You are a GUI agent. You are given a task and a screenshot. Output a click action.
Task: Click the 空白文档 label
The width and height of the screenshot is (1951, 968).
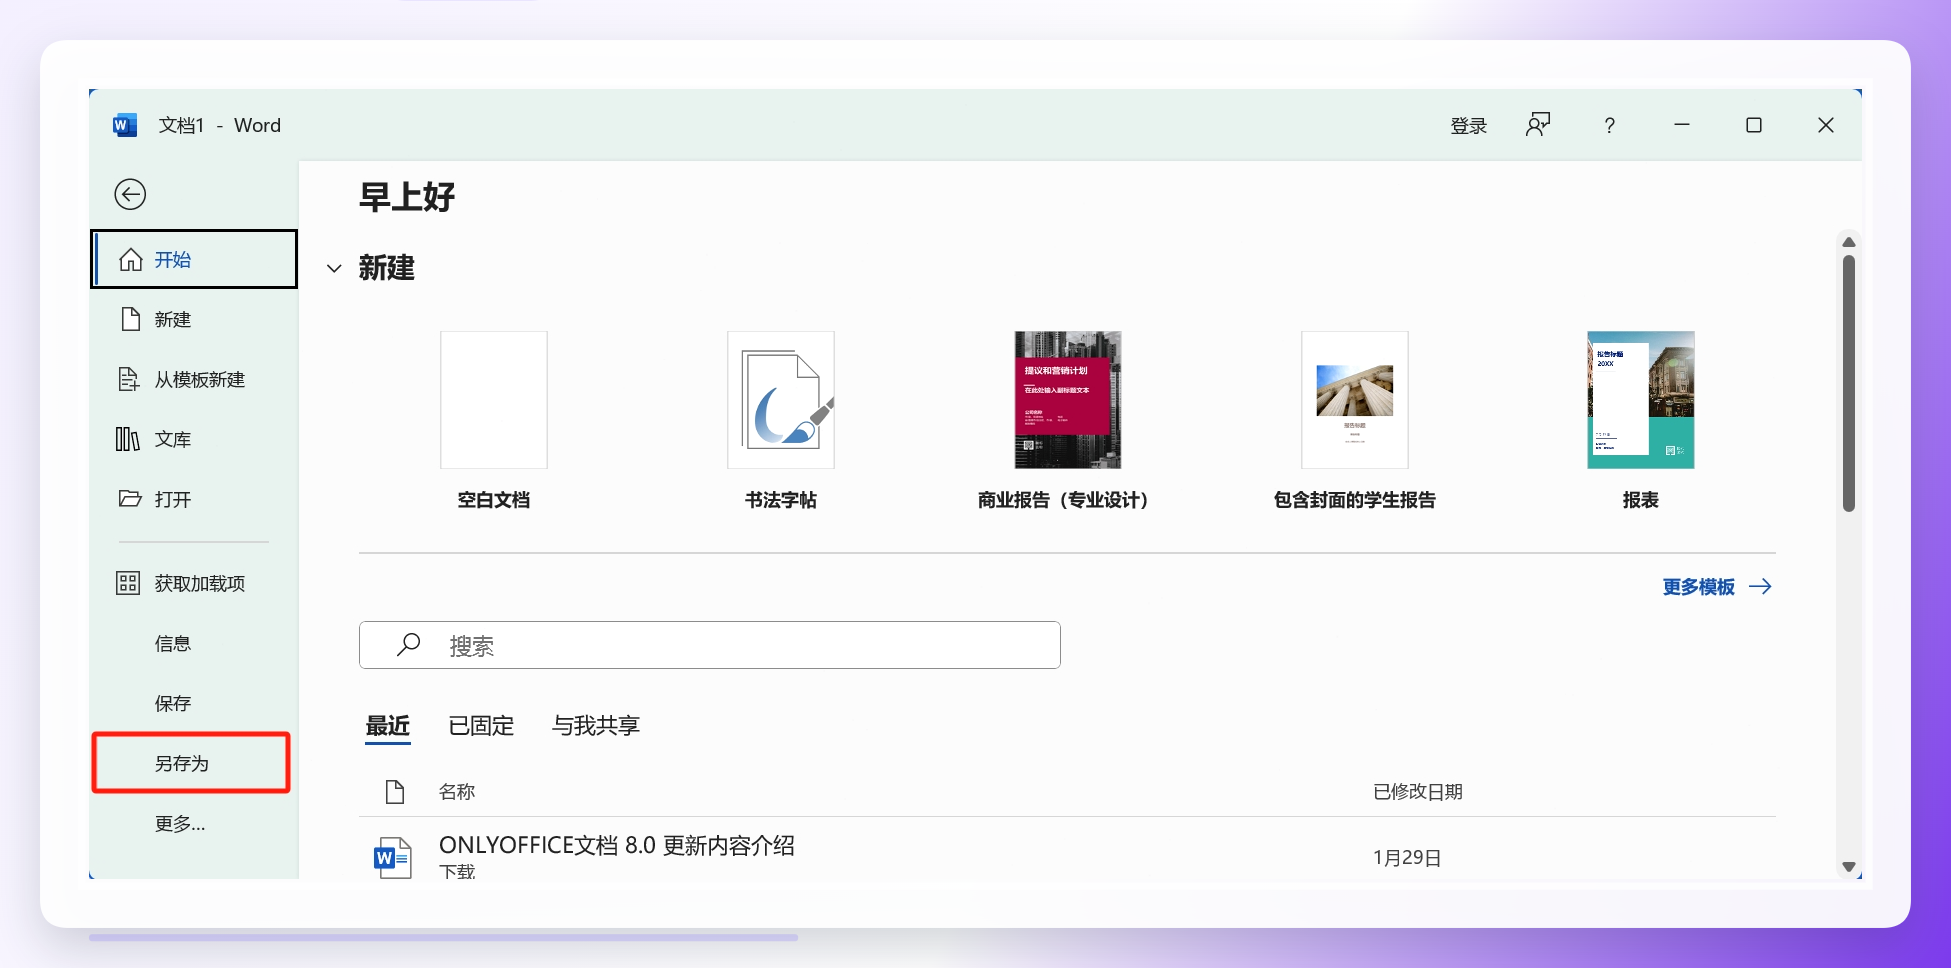tap(494, 500)
